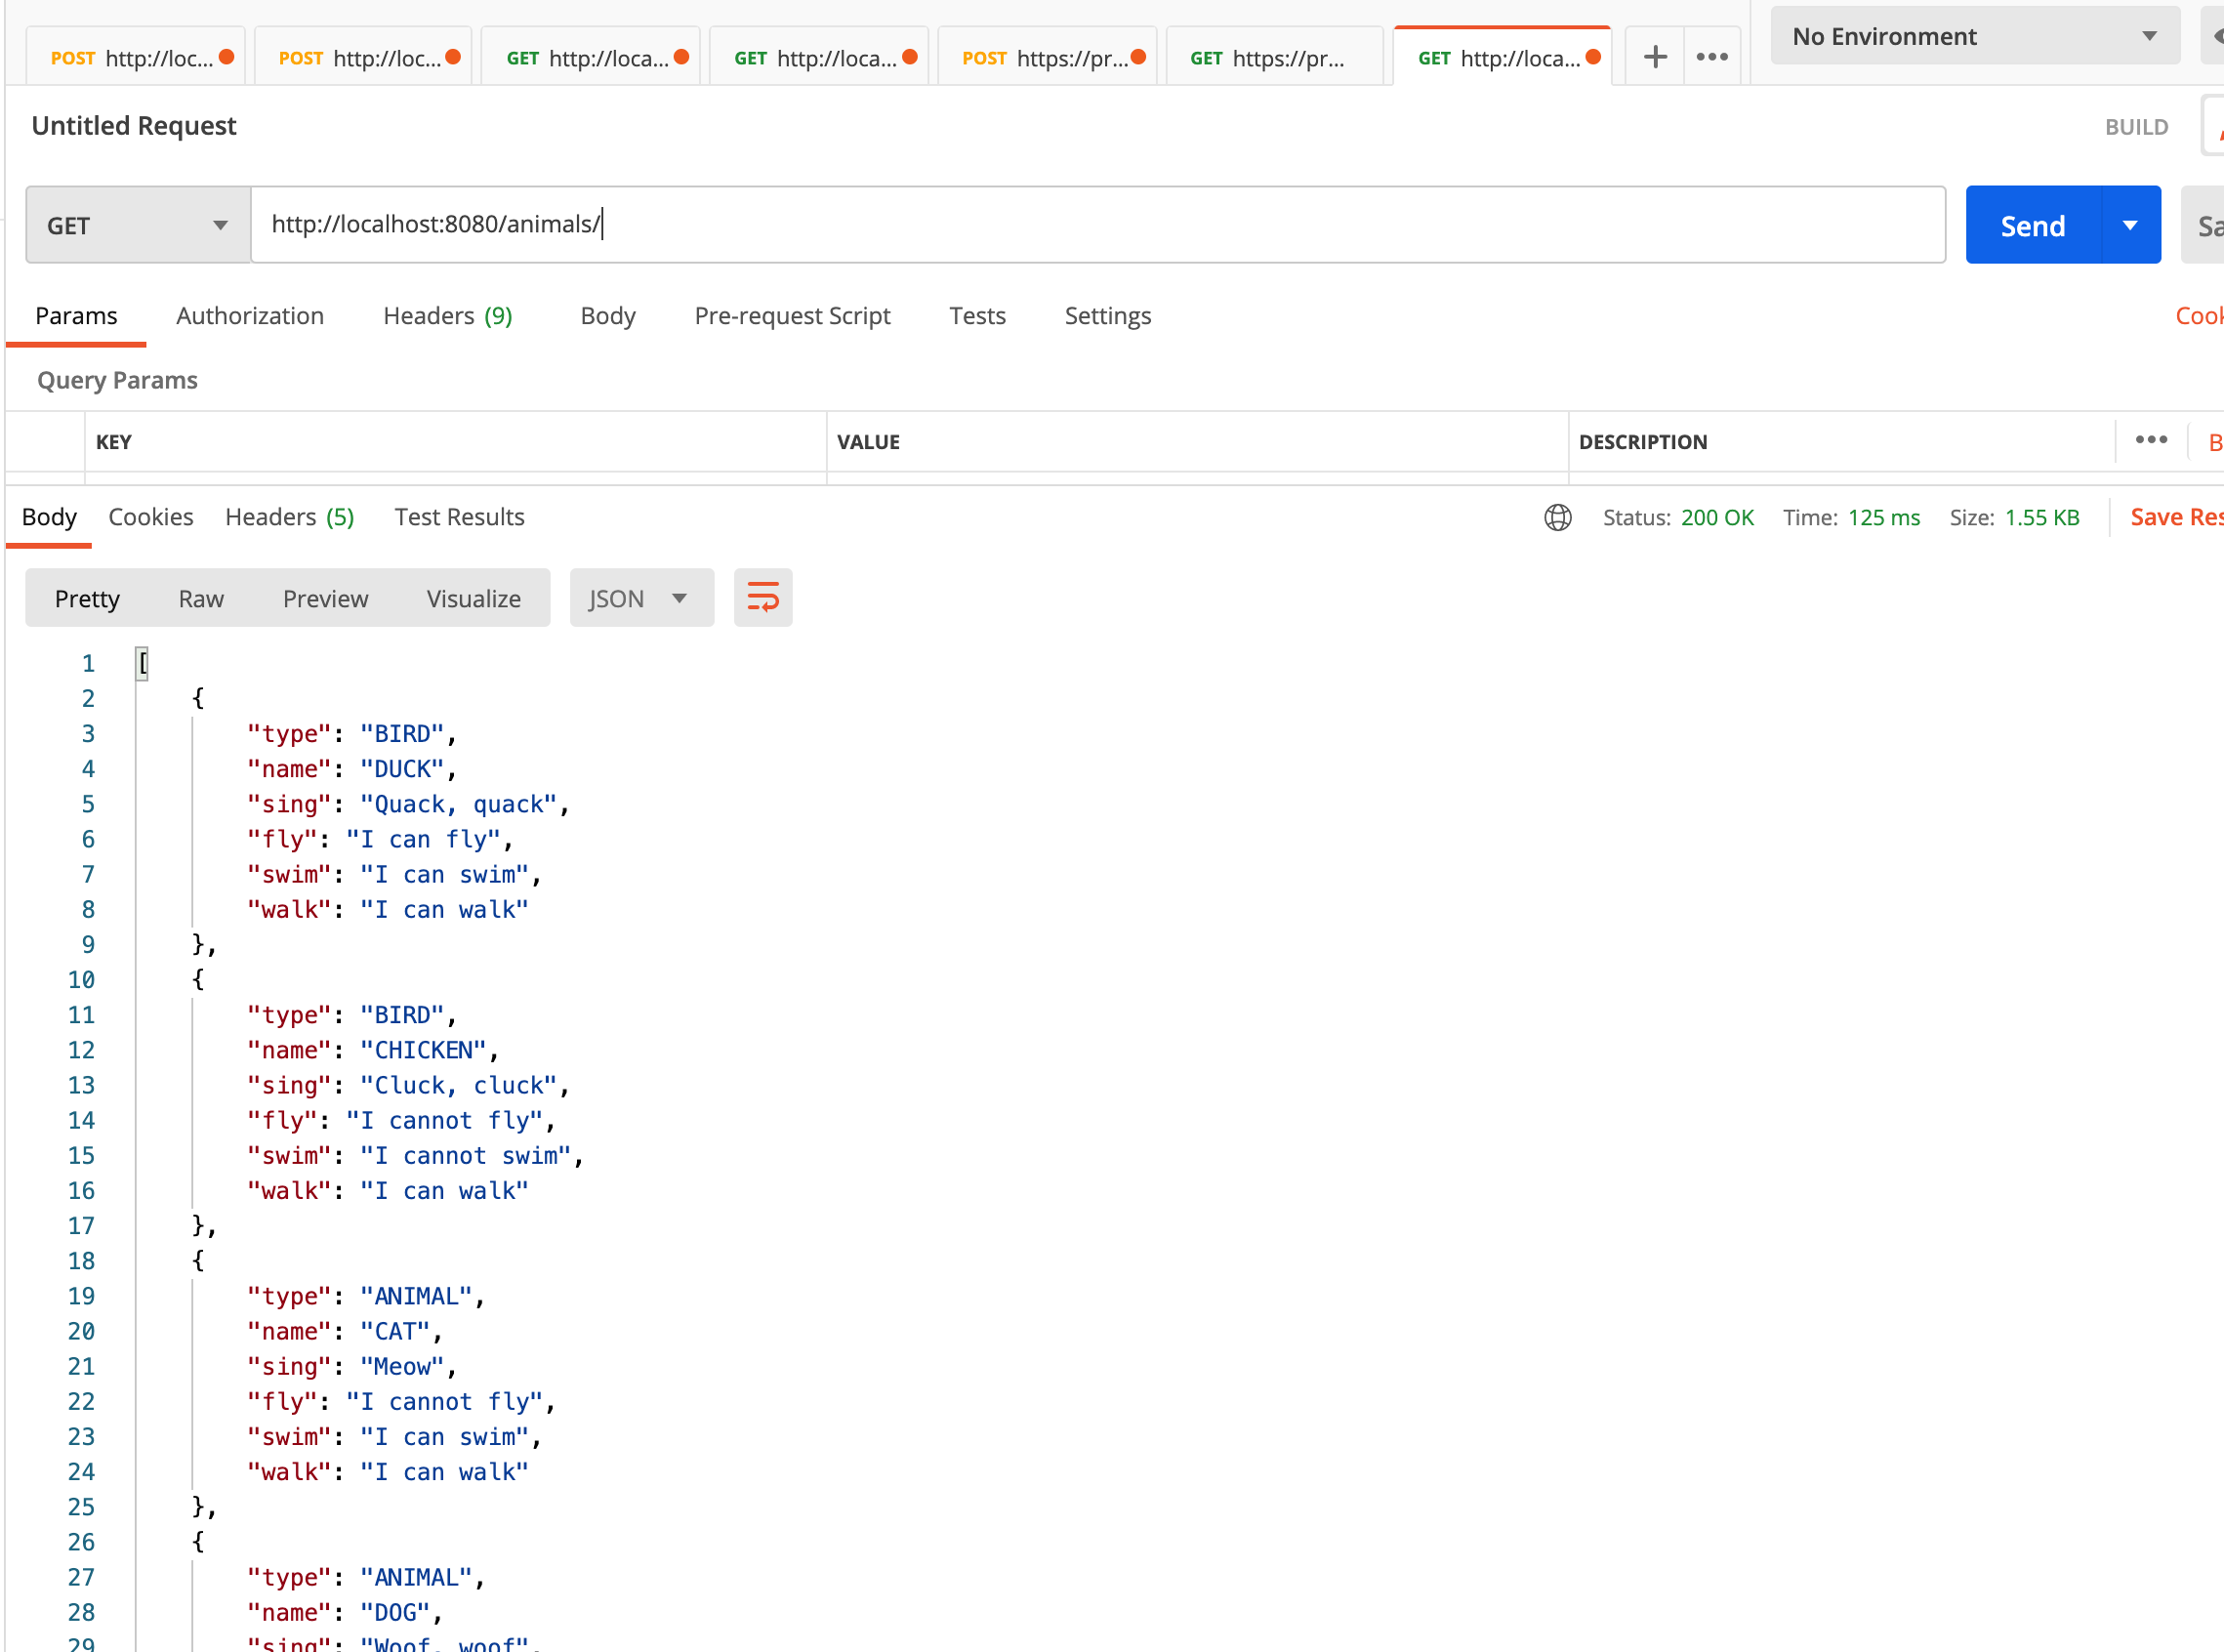Click the BUILD mode label
The height and width of the screenshot is (1652, 2224).
2136,127
